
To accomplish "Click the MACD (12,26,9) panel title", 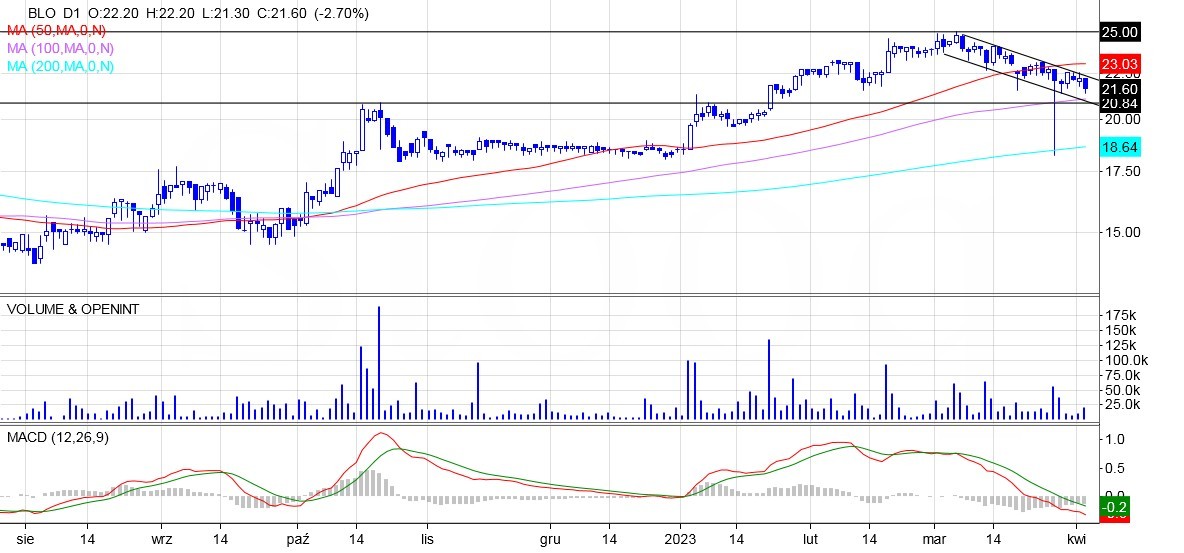I will click(61, 438).
